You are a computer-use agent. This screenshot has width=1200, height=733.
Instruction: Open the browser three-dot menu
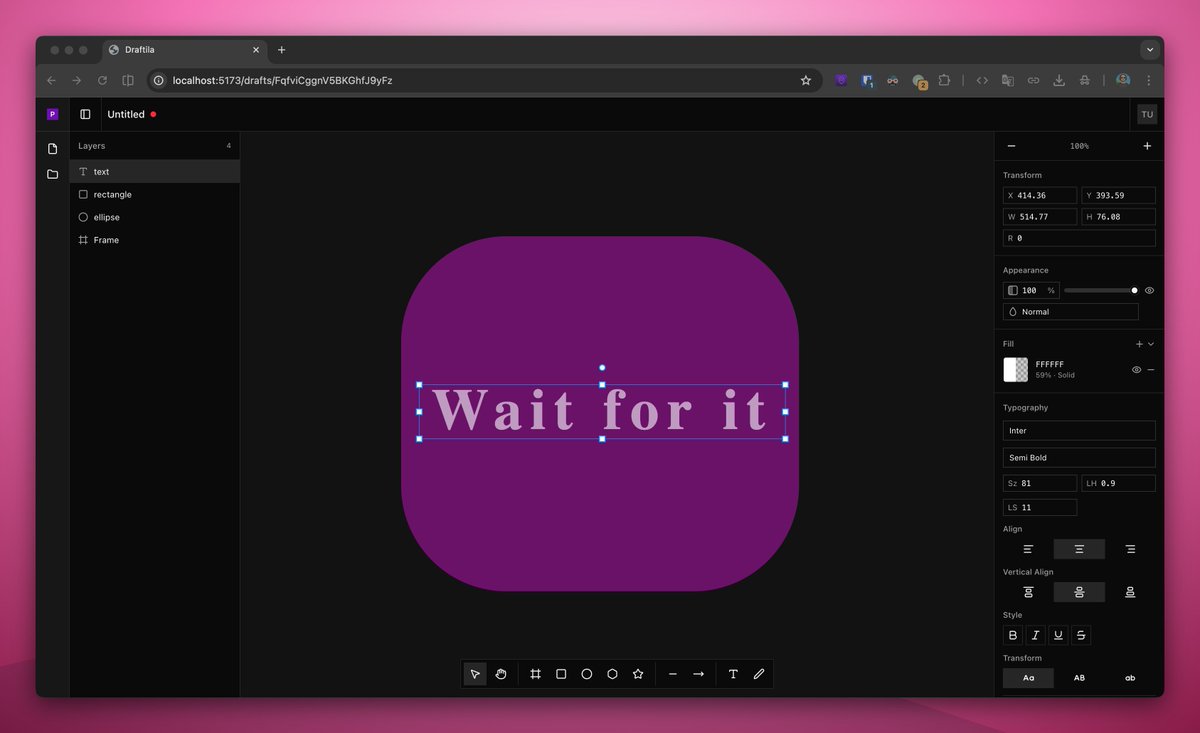1149,80
